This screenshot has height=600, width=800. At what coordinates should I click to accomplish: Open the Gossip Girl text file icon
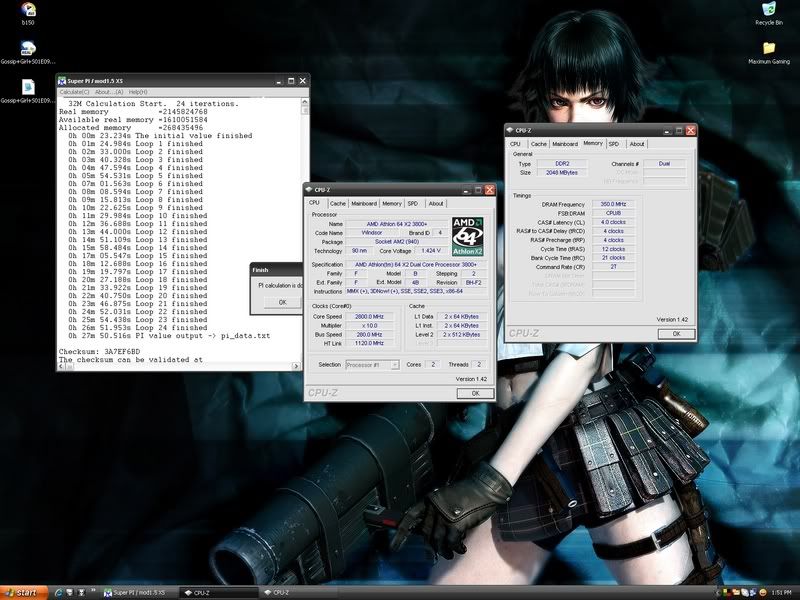[x=29, y=88]
